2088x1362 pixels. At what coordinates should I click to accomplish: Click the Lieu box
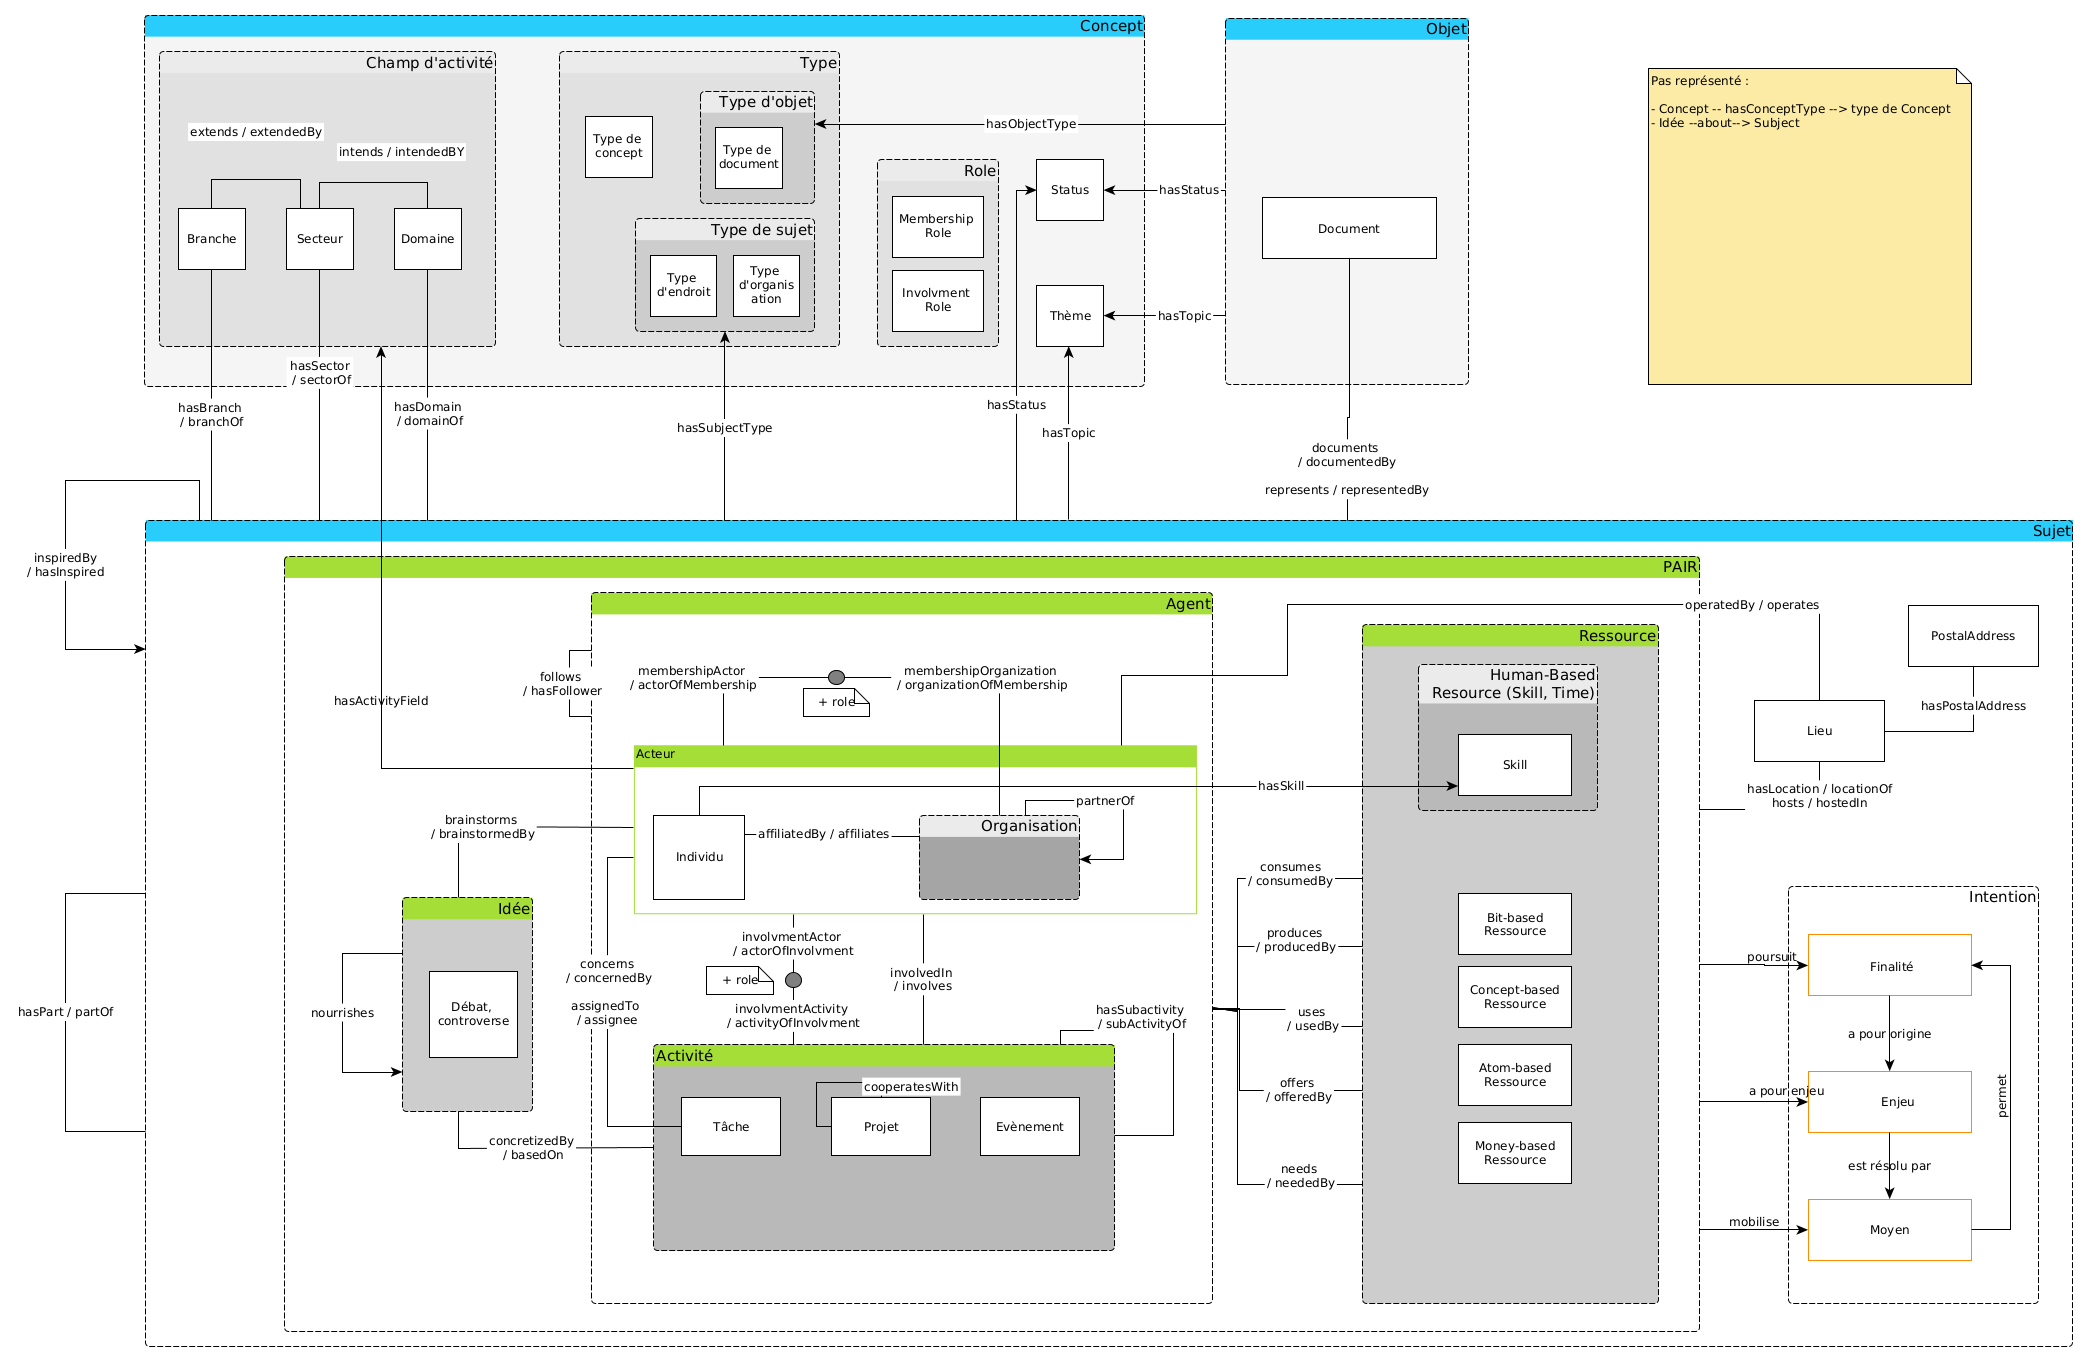[1818, 731]
